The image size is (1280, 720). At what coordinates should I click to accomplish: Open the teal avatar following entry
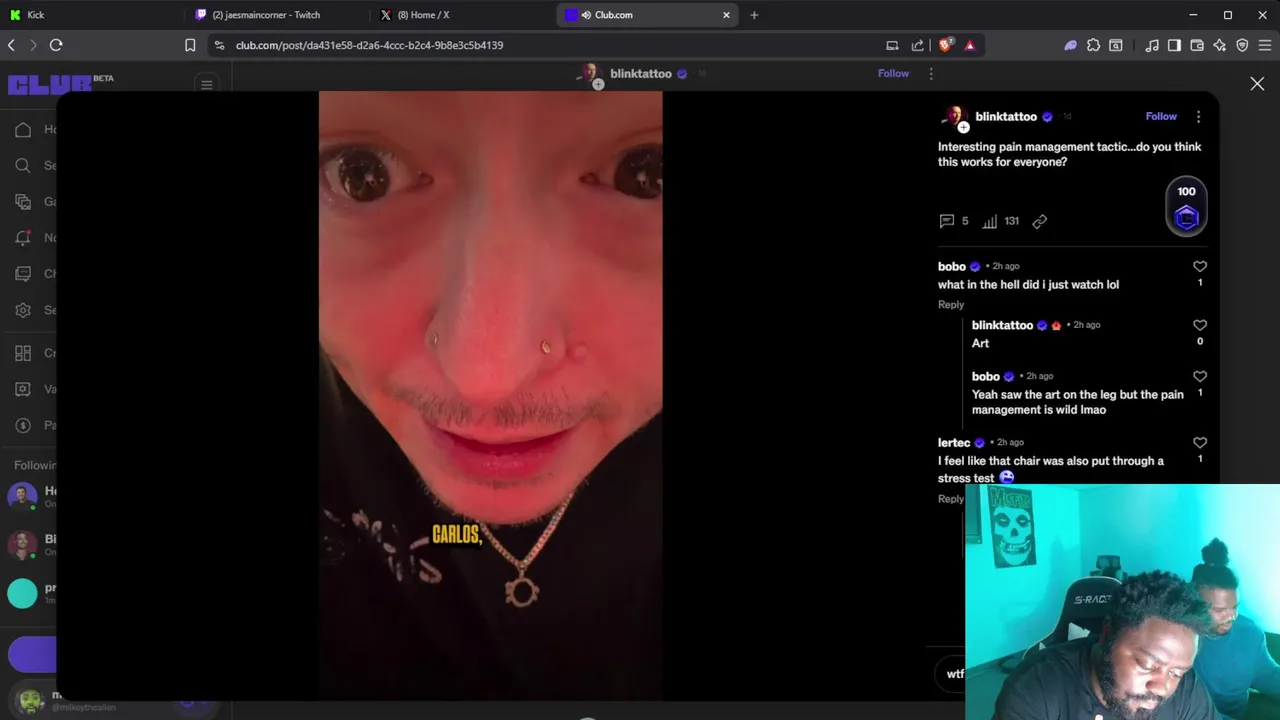(22, 593)
